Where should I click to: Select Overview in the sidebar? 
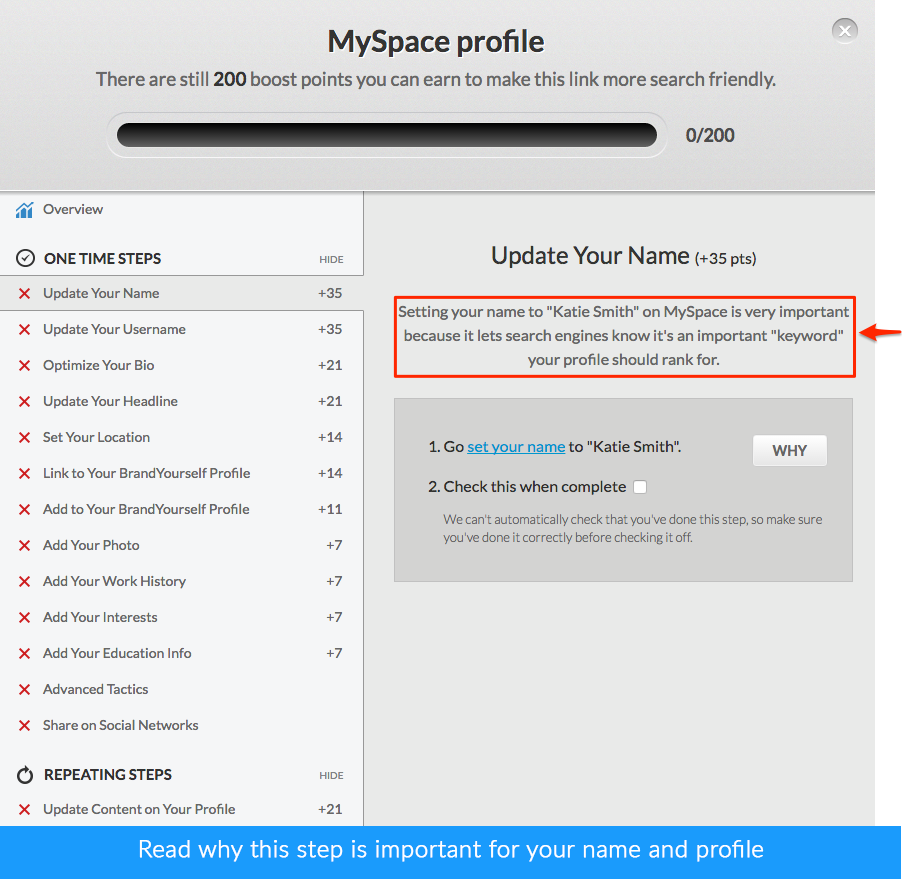click(73, 209)
